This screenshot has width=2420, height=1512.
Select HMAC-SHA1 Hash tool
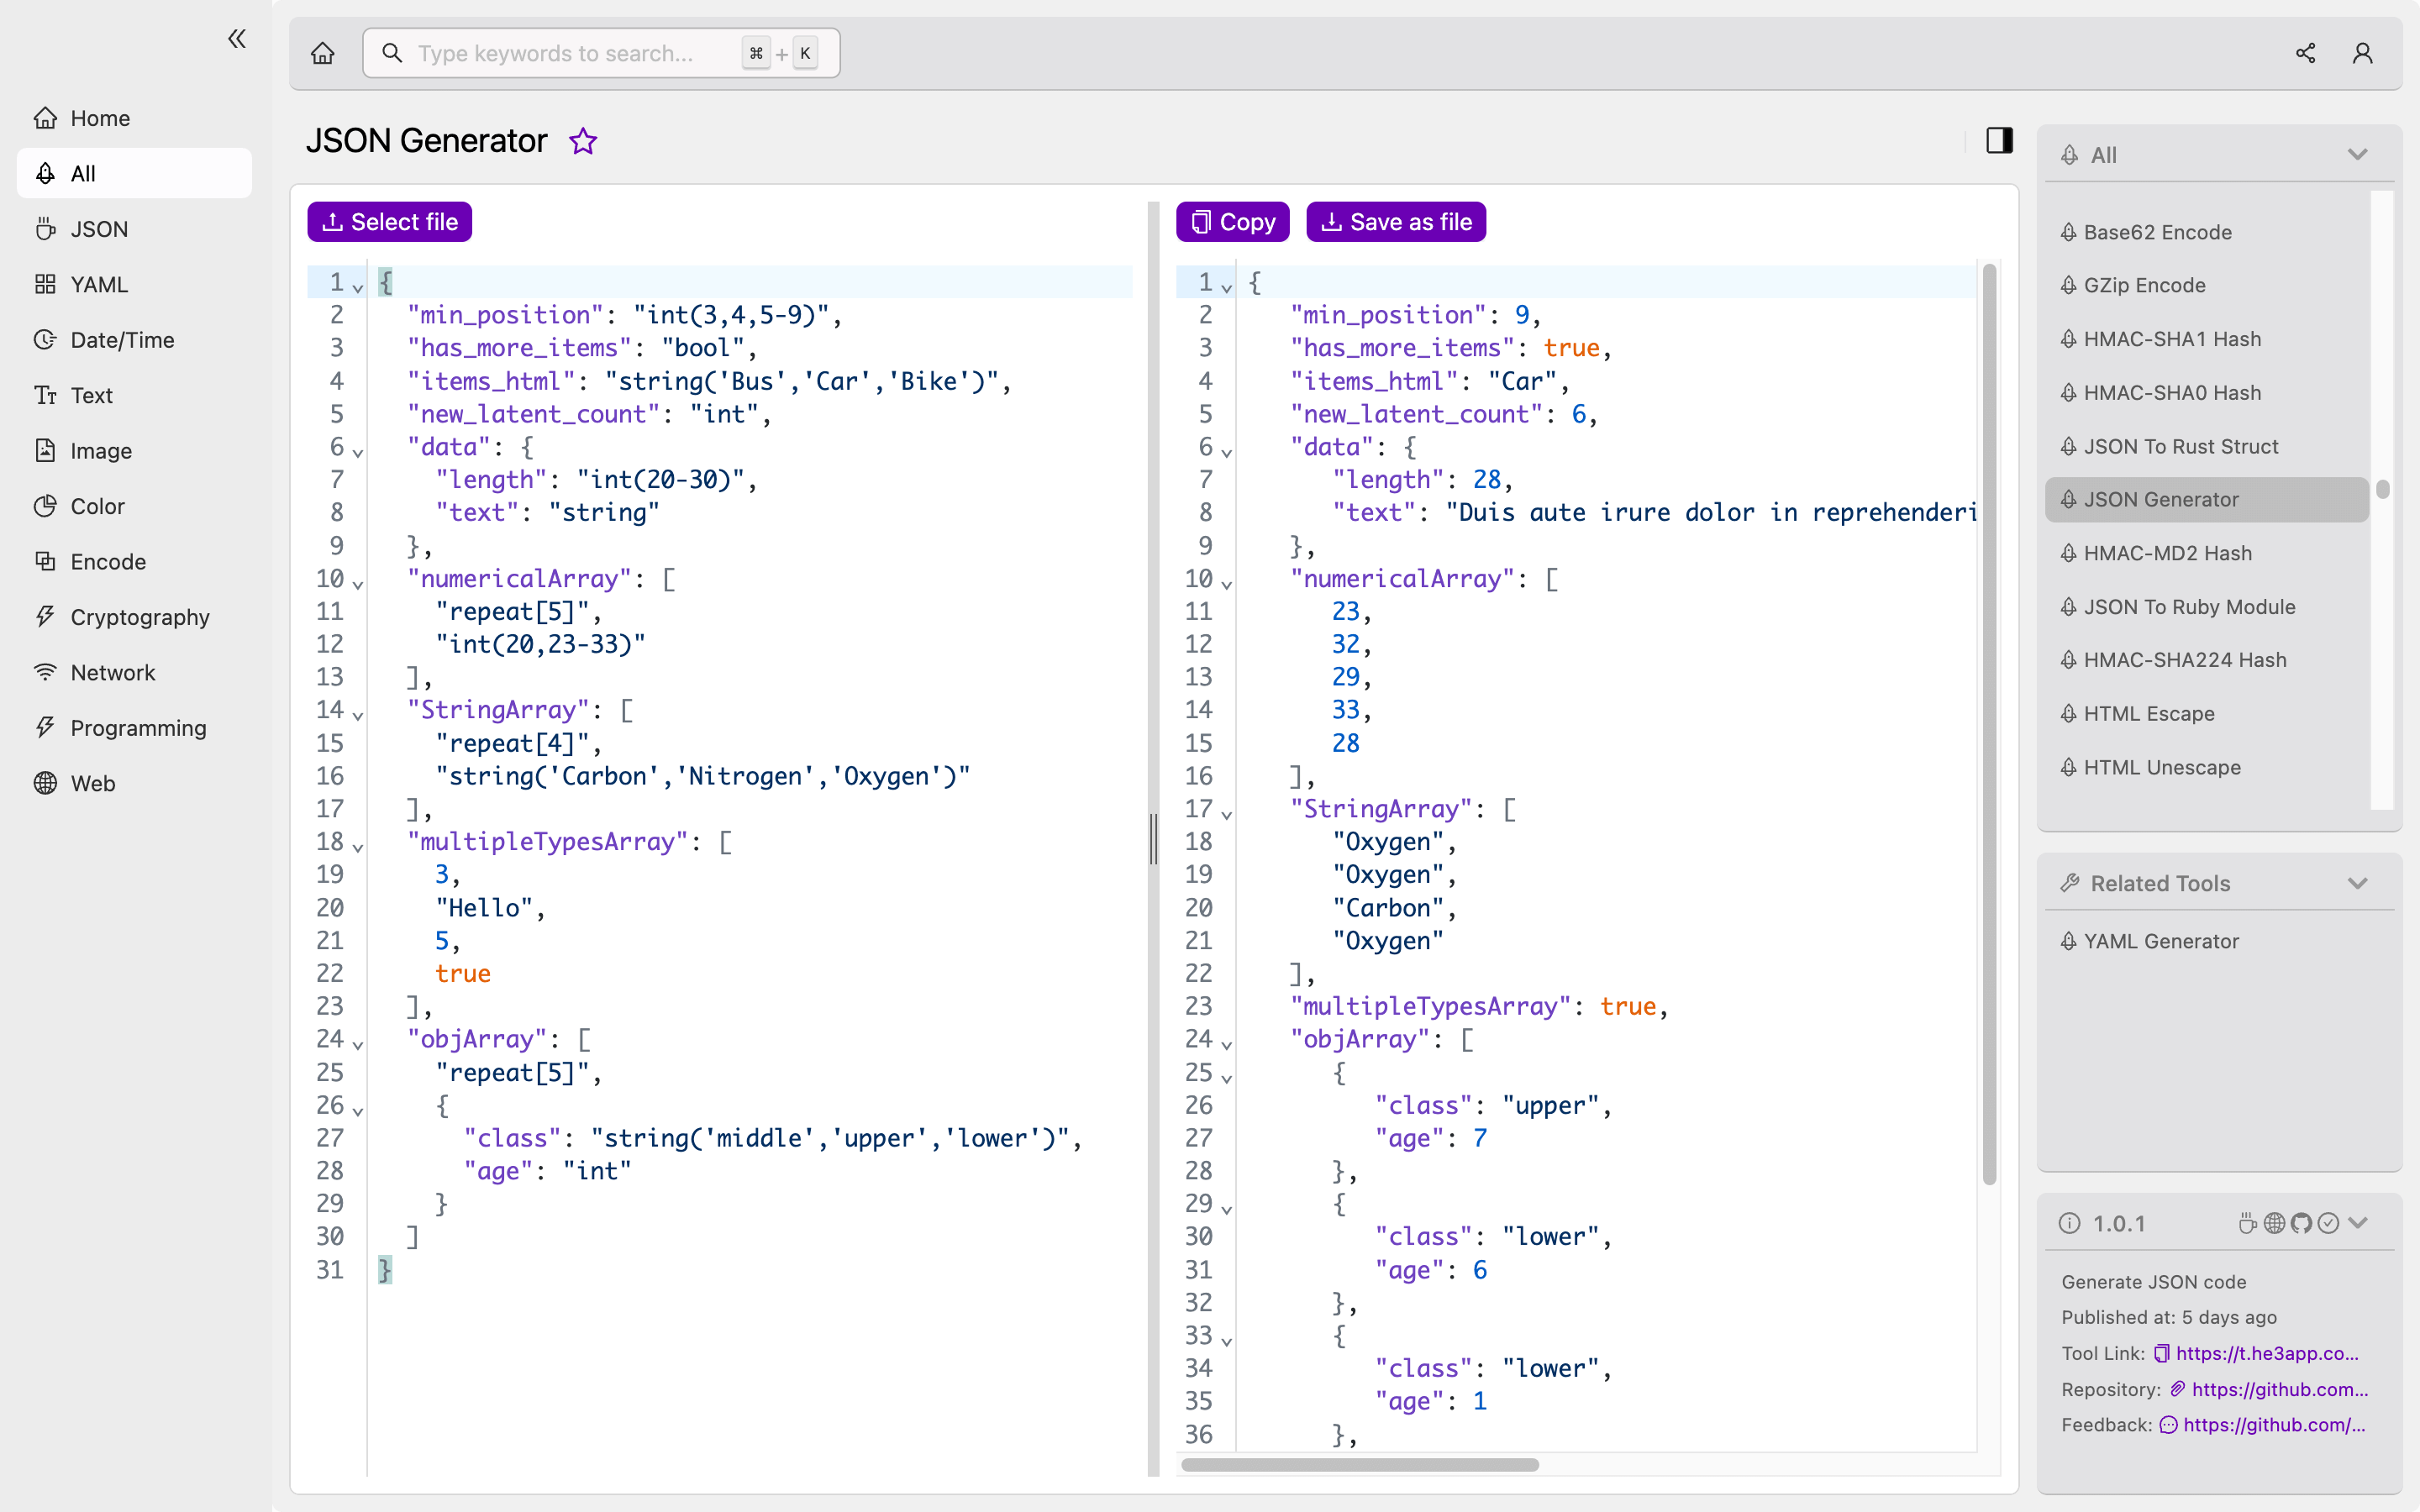click(x=2206, y=339)
